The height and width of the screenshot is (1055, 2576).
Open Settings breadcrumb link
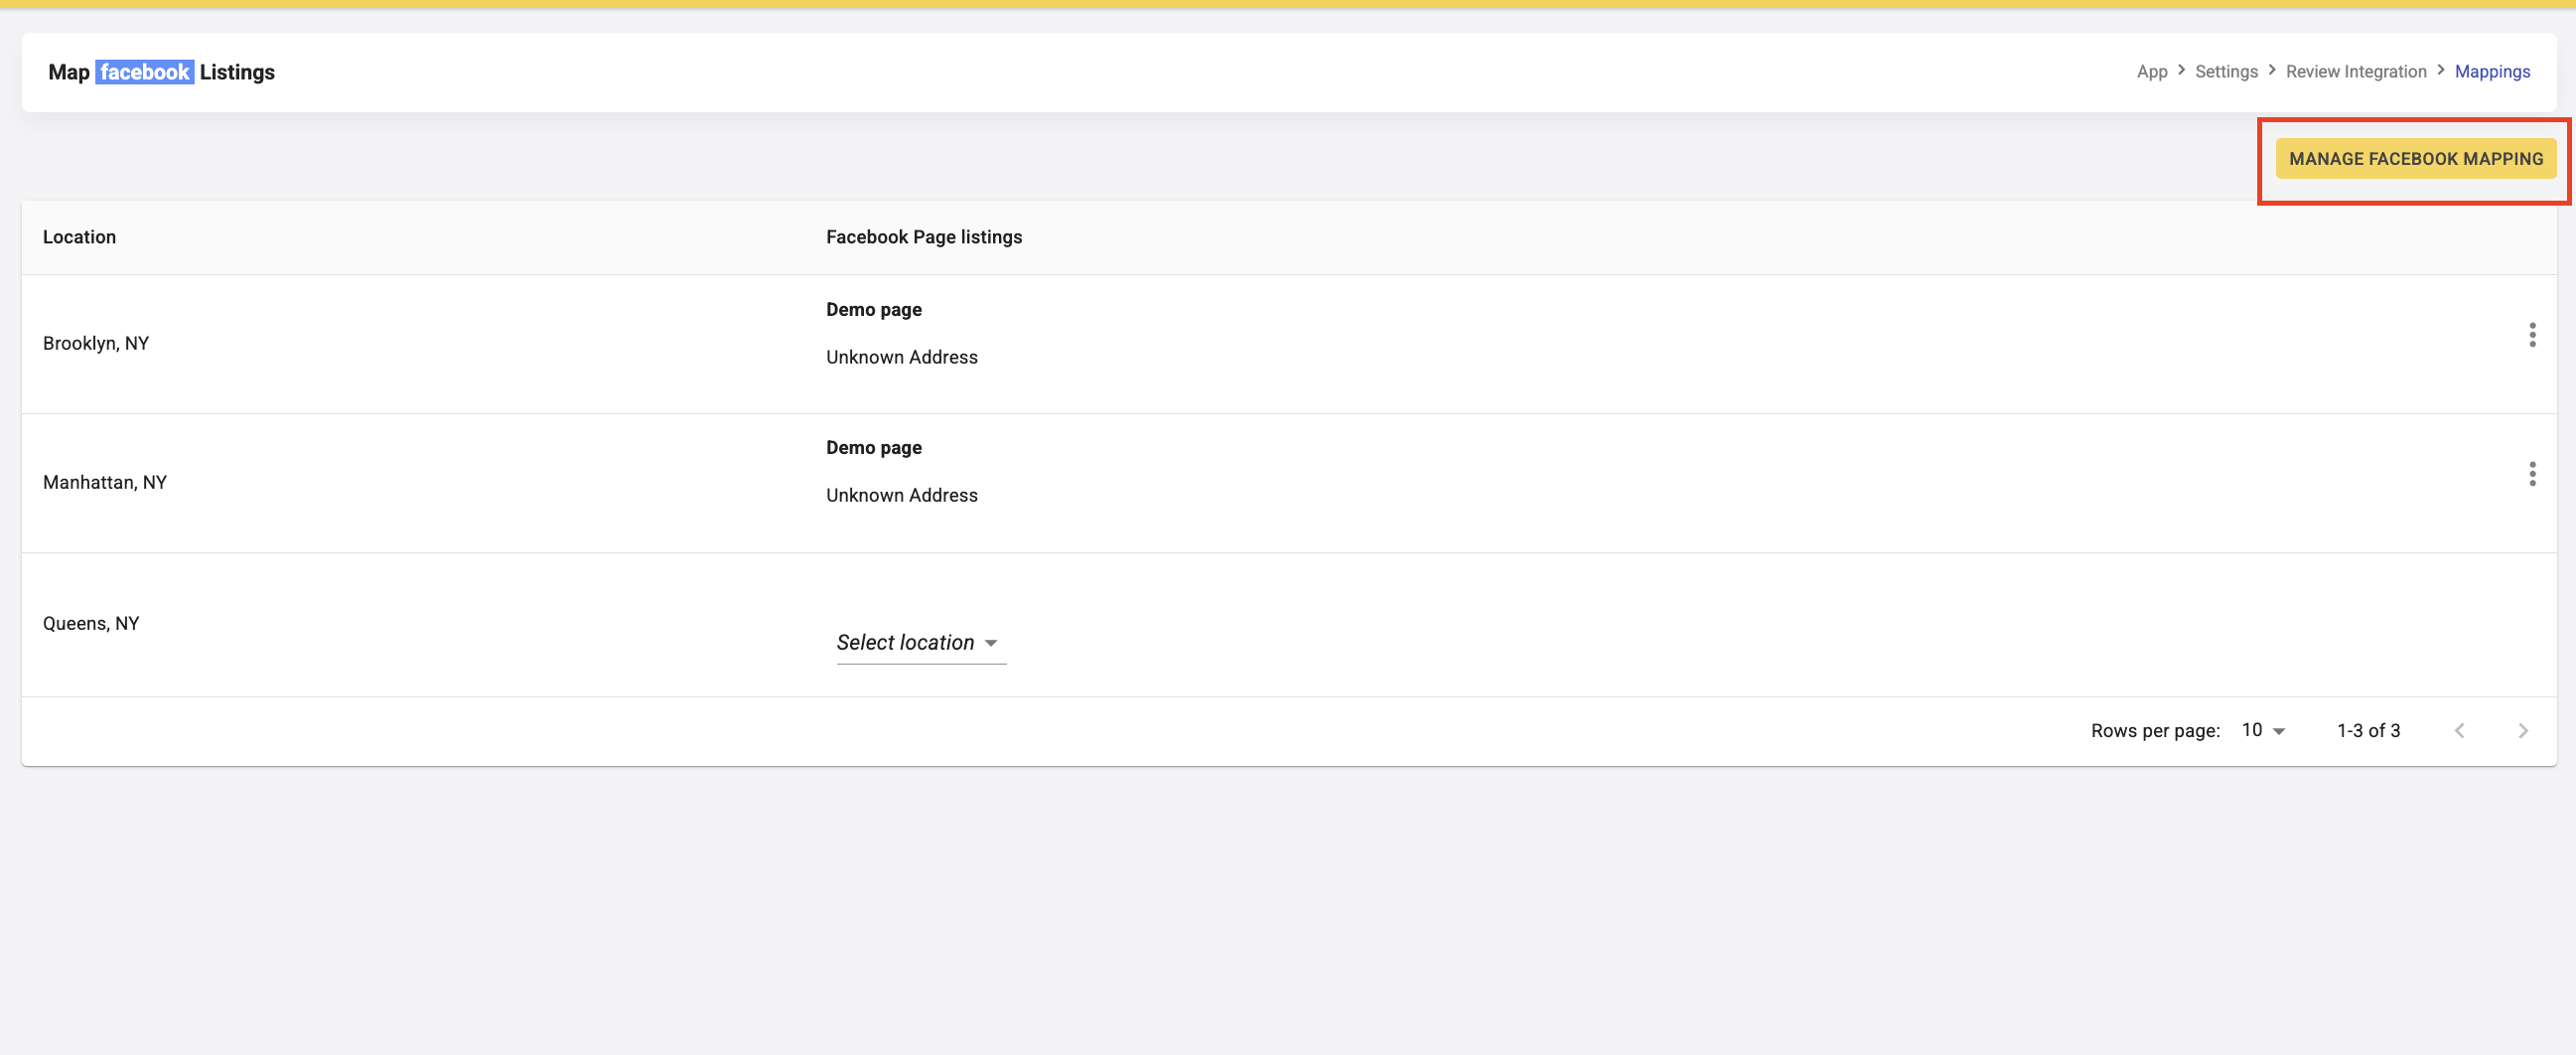[2226, 72]
